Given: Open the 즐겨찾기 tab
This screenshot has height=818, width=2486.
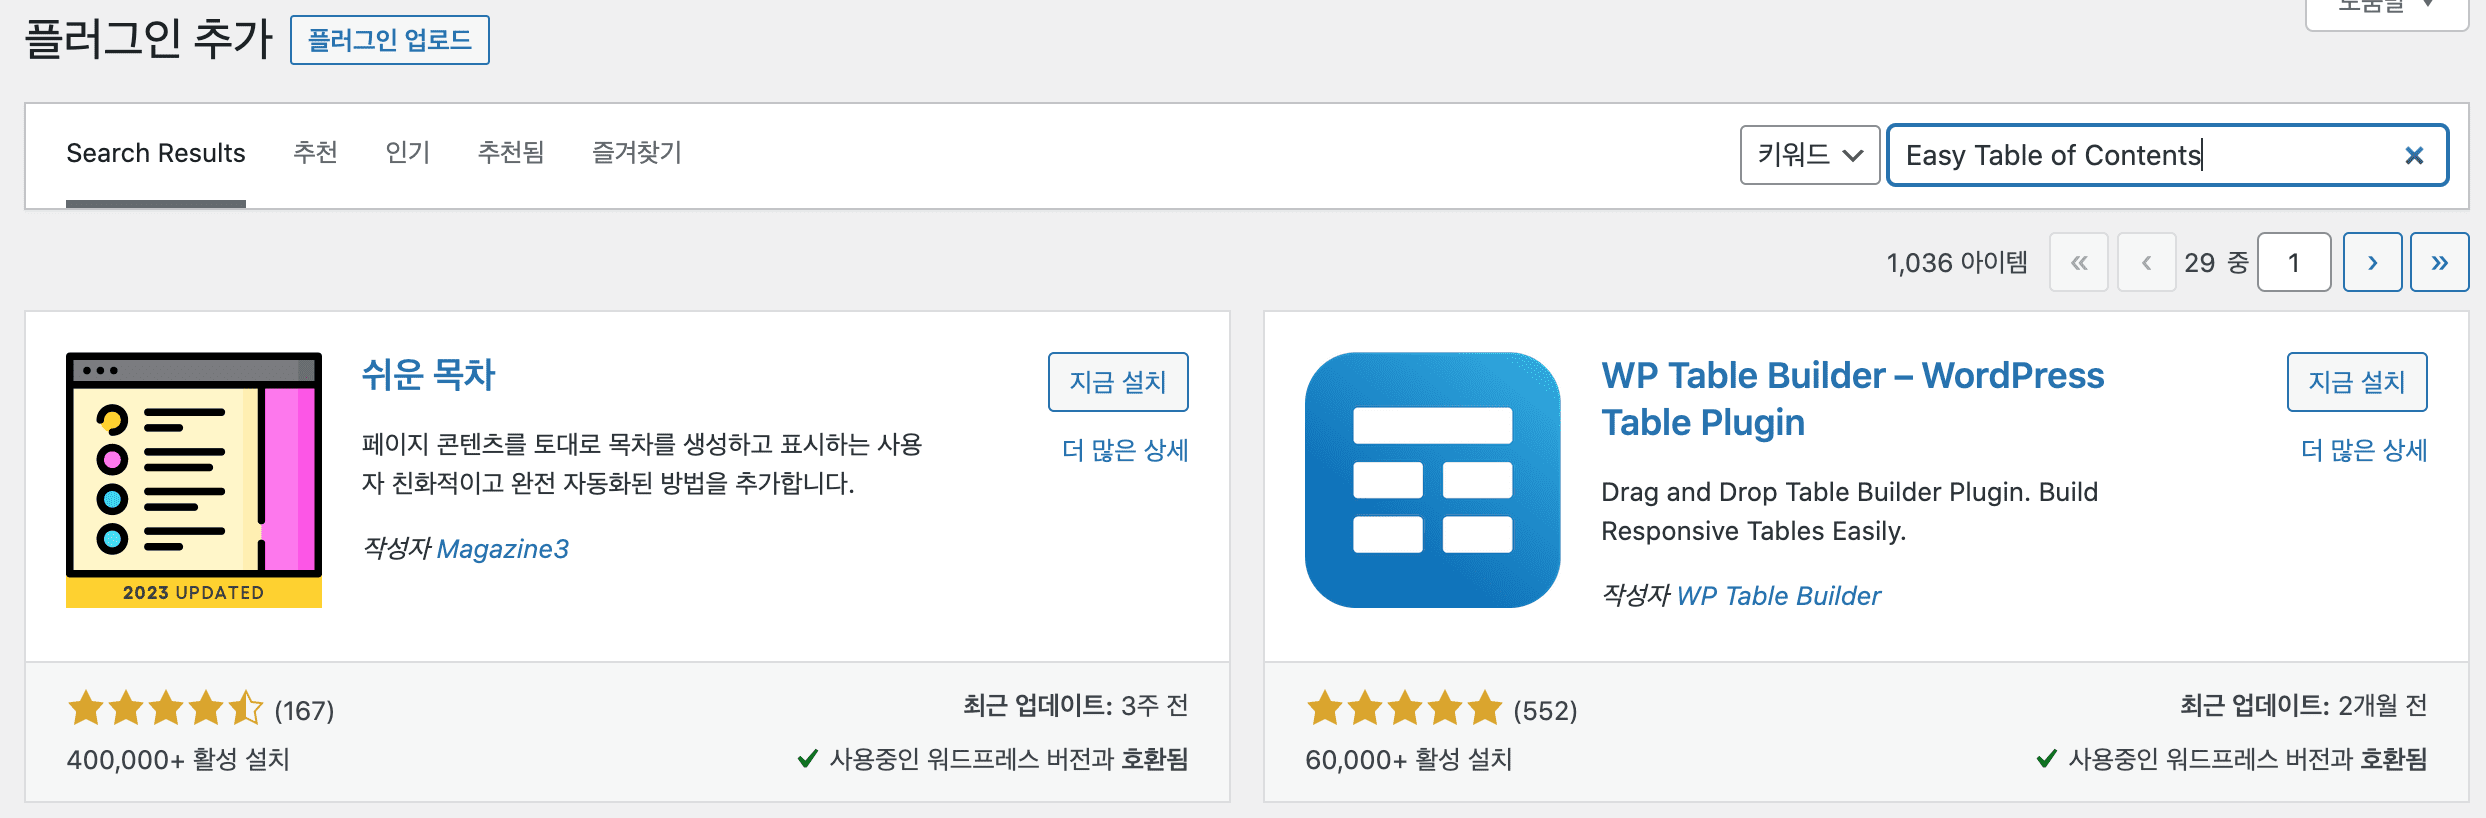Looking at the screenshot, I should 637,153.
